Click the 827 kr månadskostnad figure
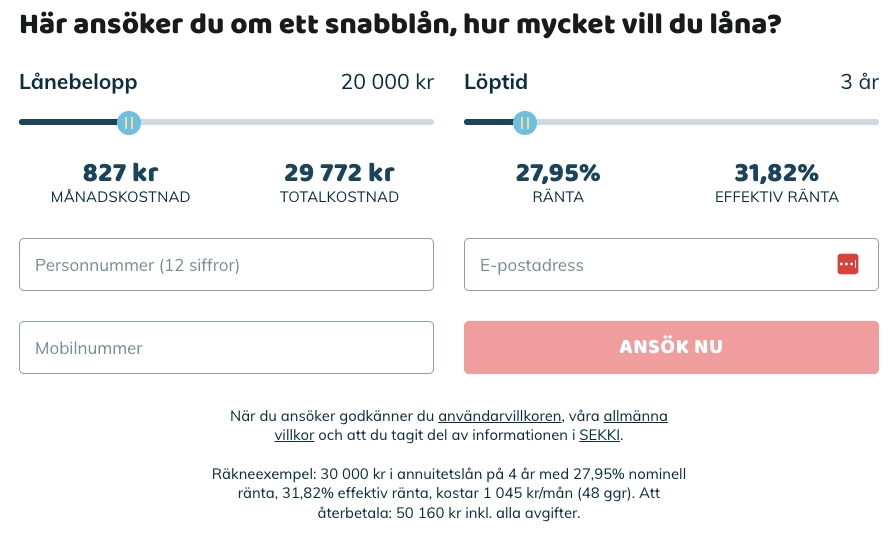894x536 pixels. point(120,173)
